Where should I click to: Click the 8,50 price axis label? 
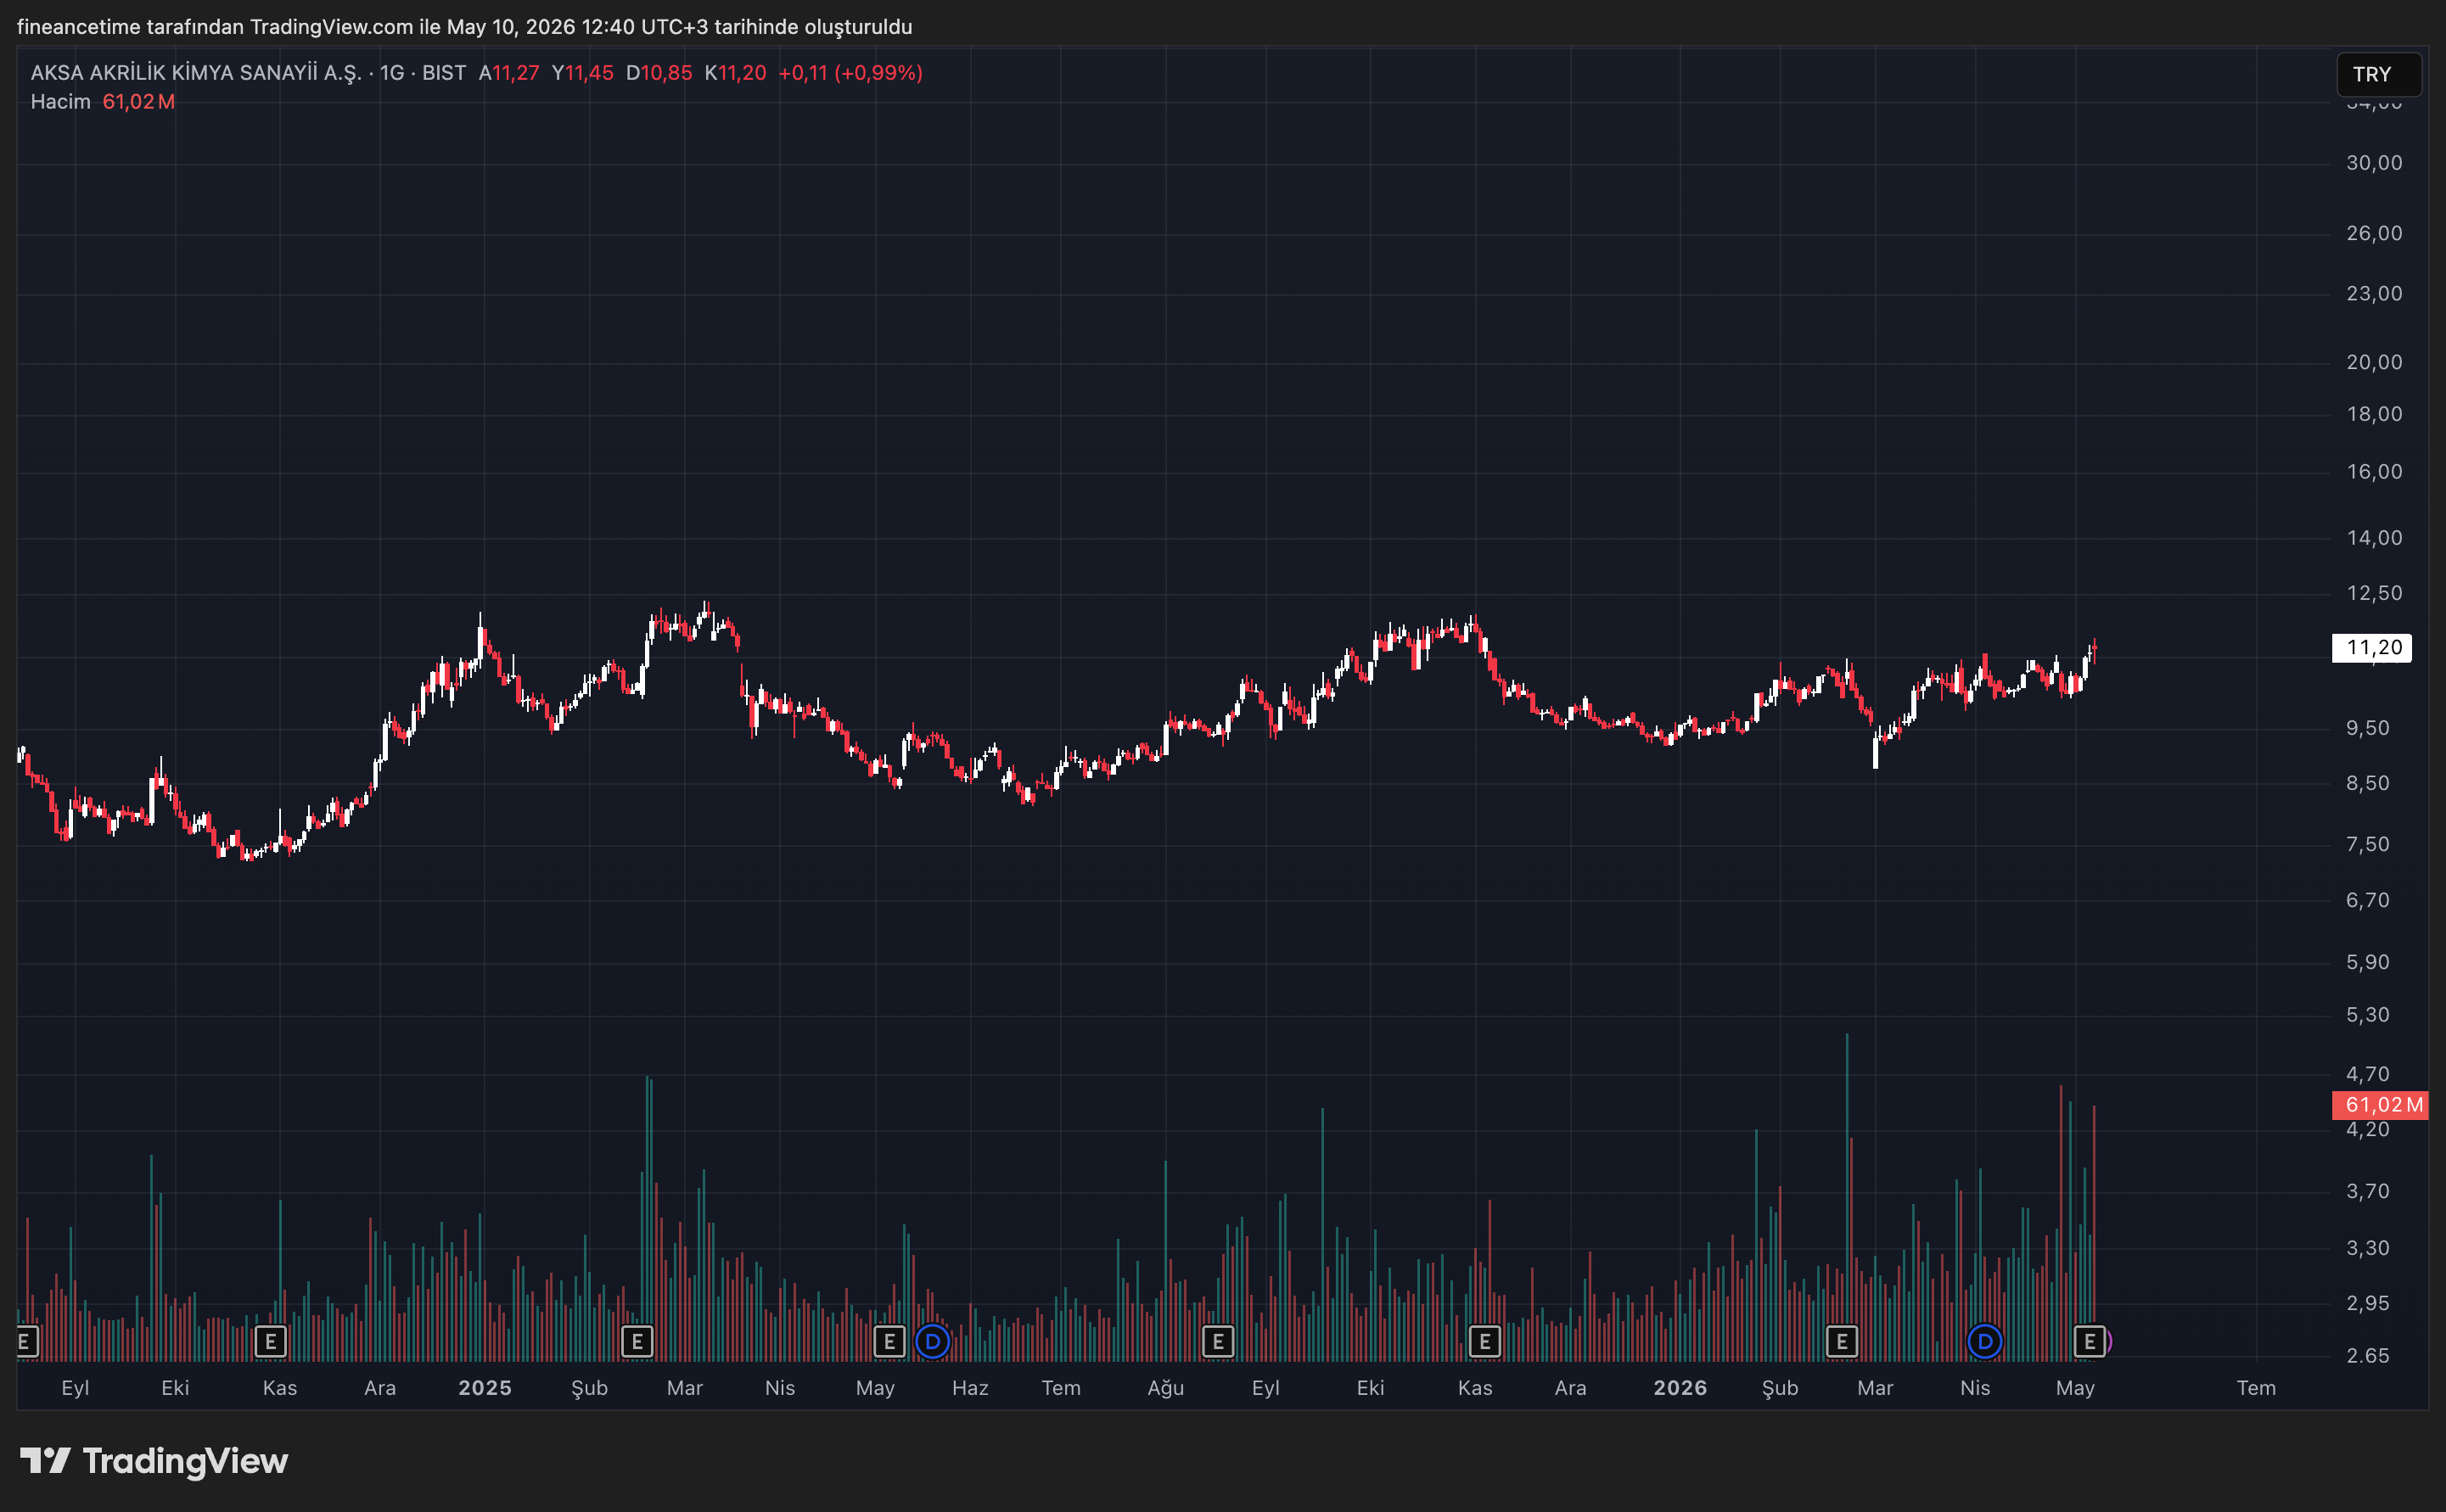click(x=2367, y=783)
